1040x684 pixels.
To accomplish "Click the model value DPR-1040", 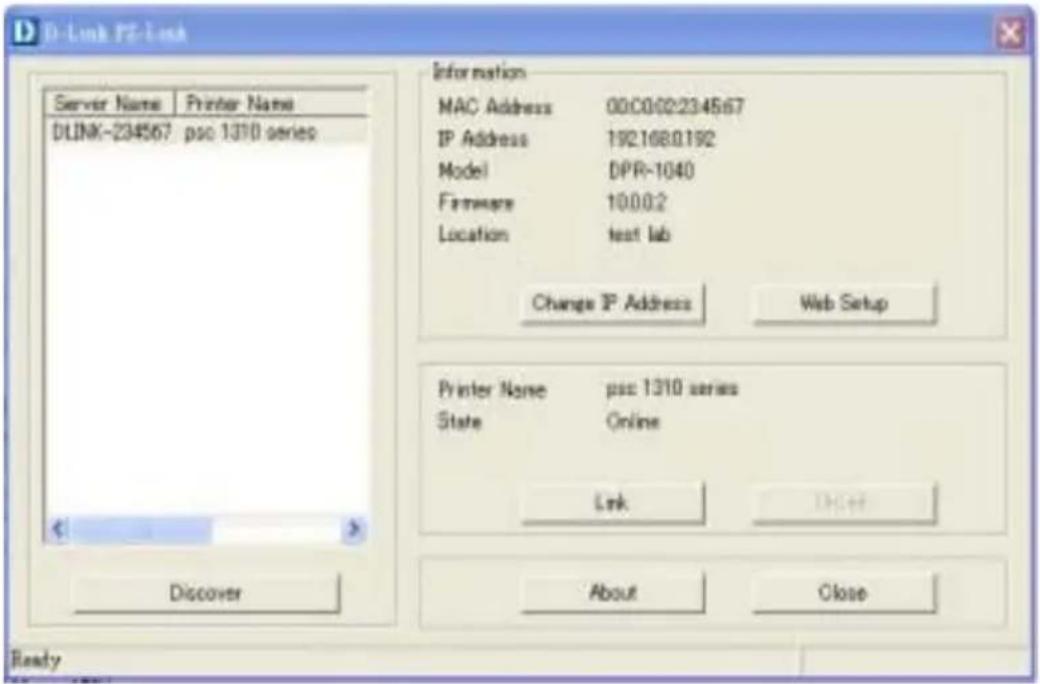I will pos(651,171).
